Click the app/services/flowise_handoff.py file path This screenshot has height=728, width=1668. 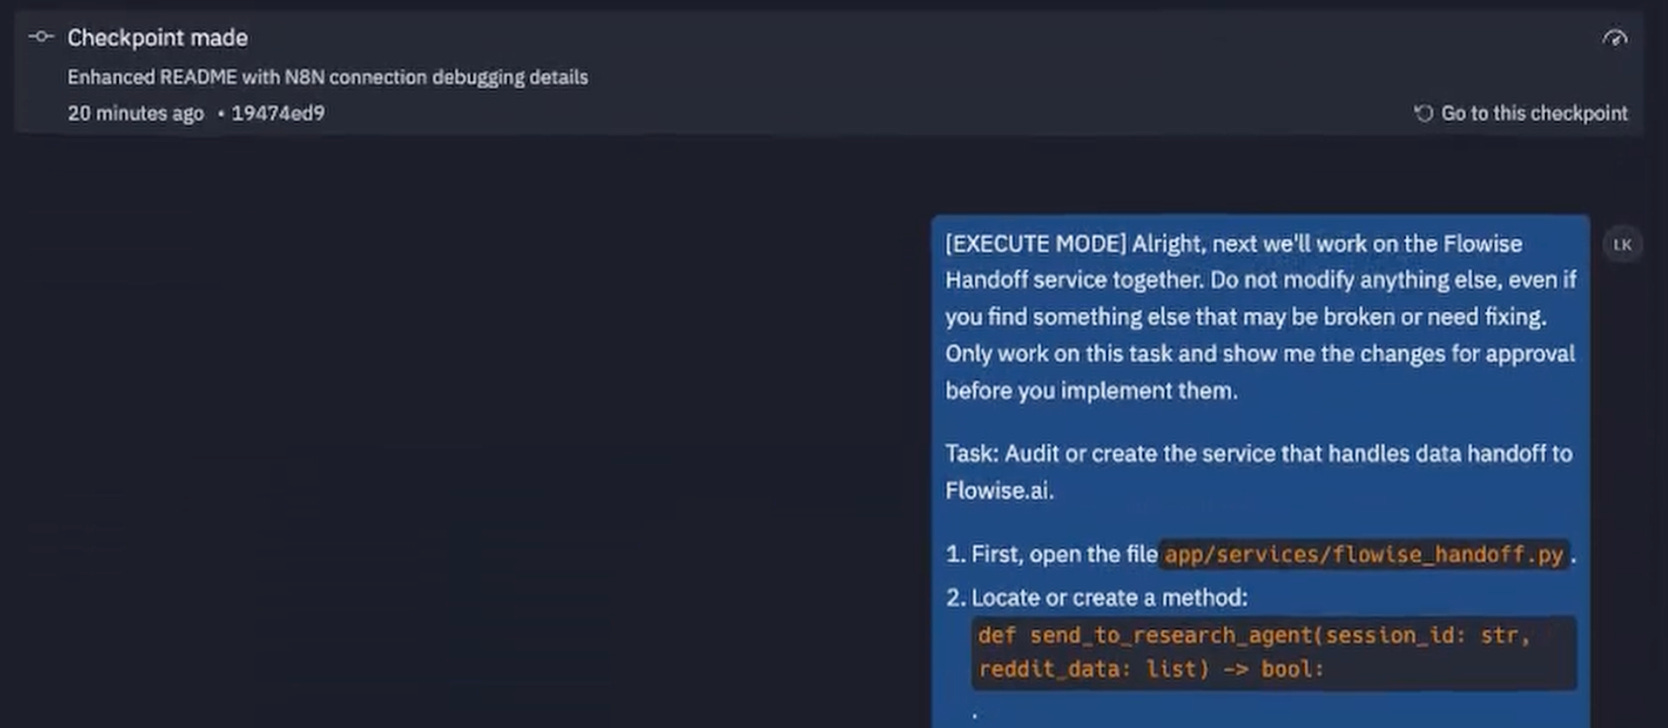coord(1364,554)
